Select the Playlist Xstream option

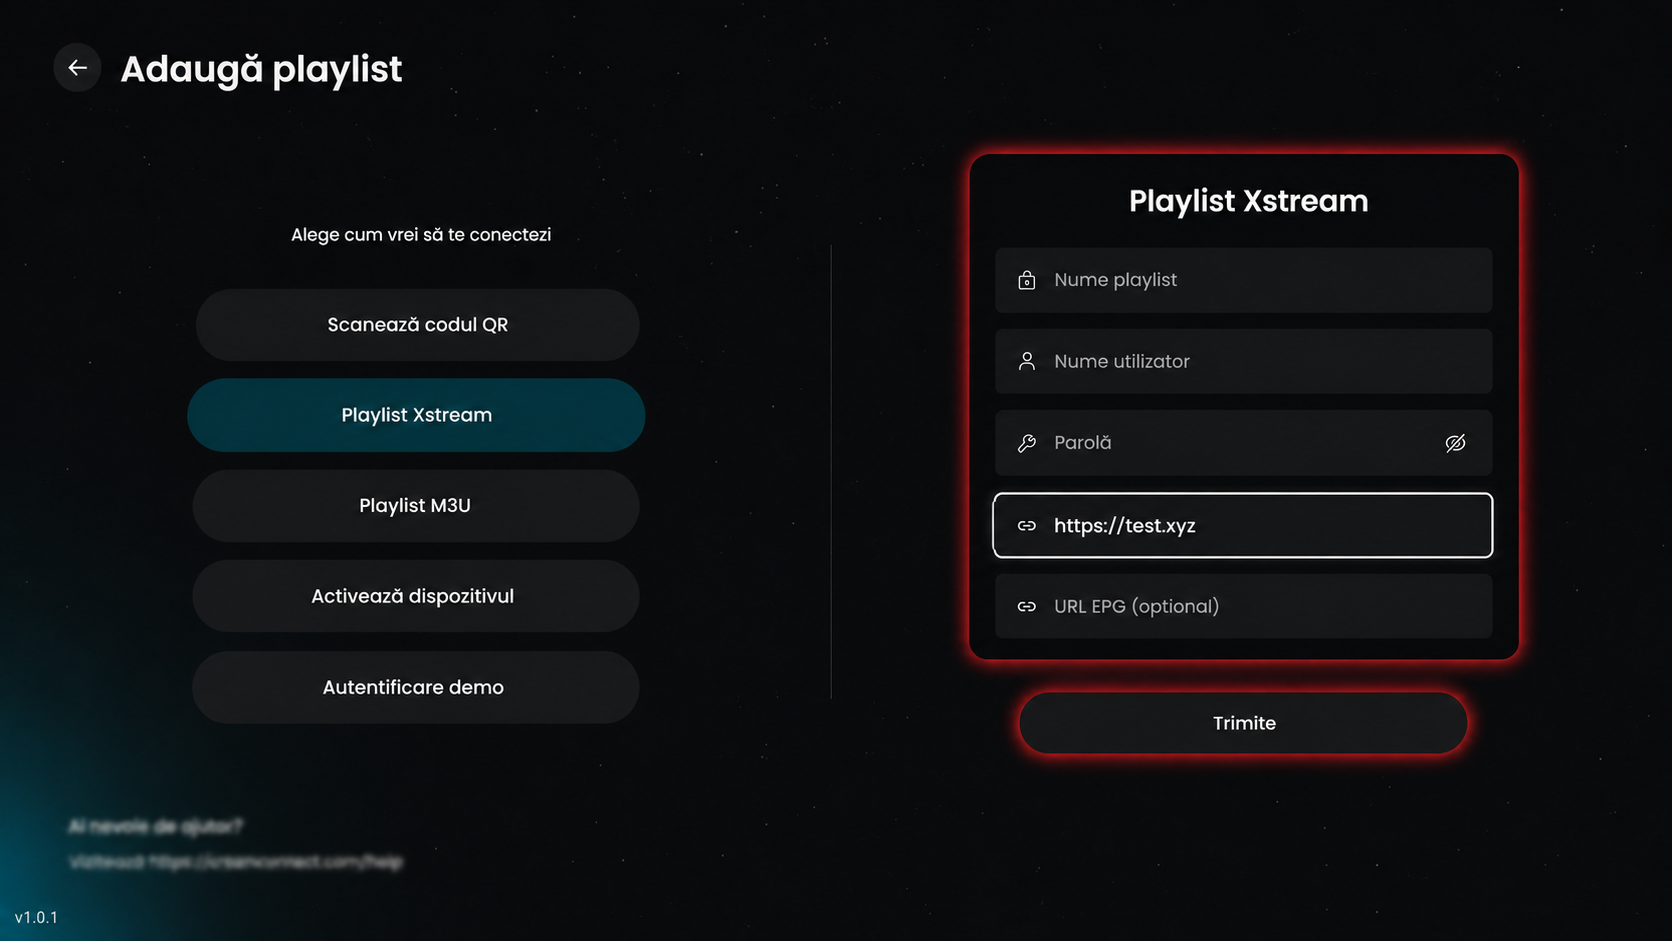point(416,415)
